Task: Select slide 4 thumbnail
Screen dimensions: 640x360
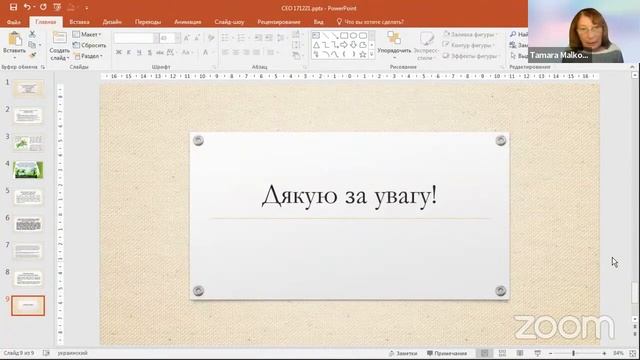Action: pos(28,170)
